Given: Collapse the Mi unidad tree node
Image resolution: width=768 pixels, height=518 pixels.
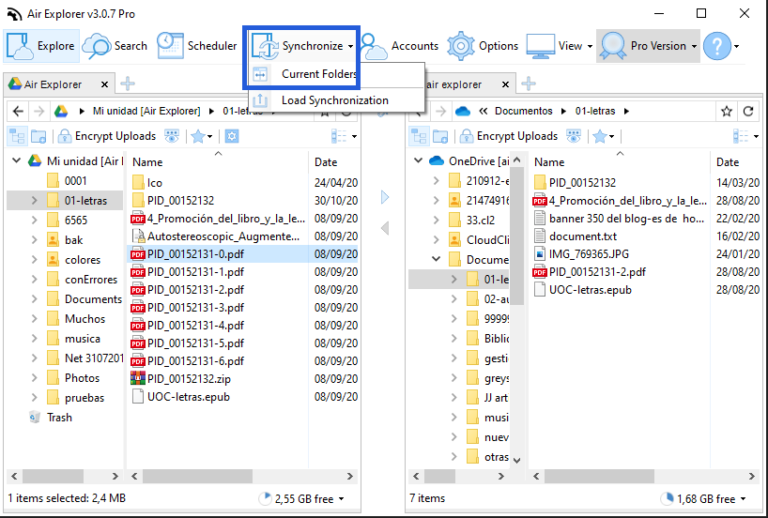Looking at the screenshot, I should pos(16,161).
